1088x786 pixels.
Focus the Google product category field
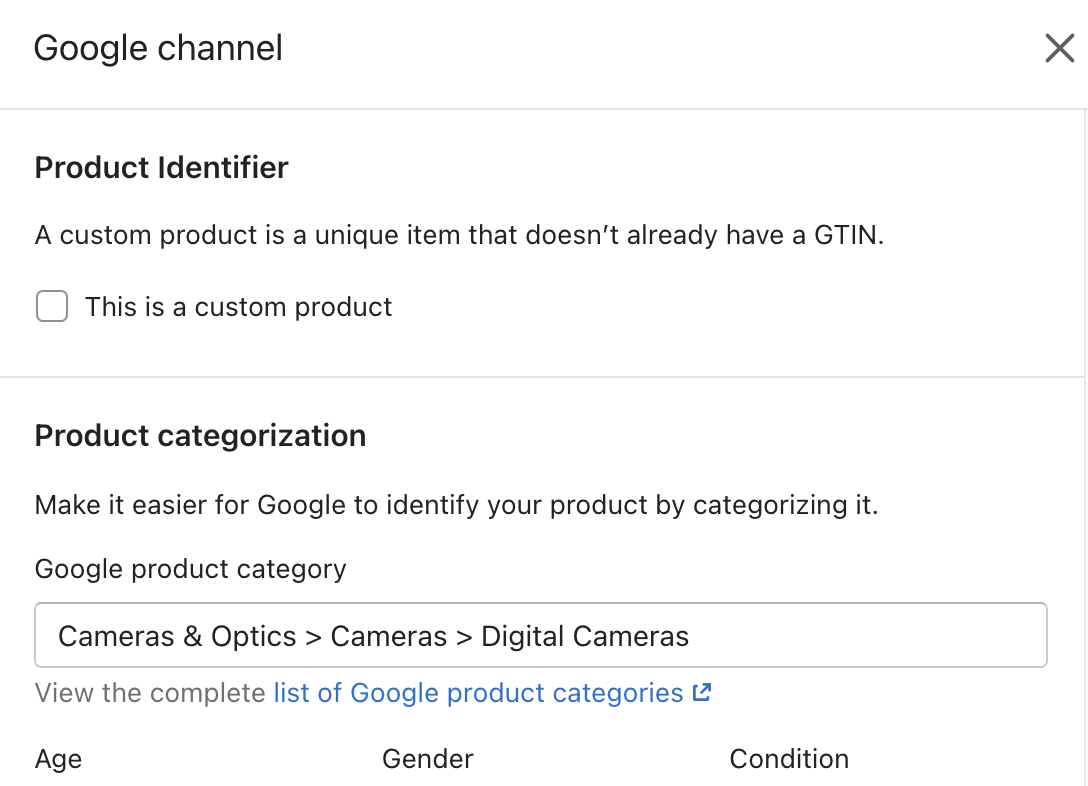[541, 635]
